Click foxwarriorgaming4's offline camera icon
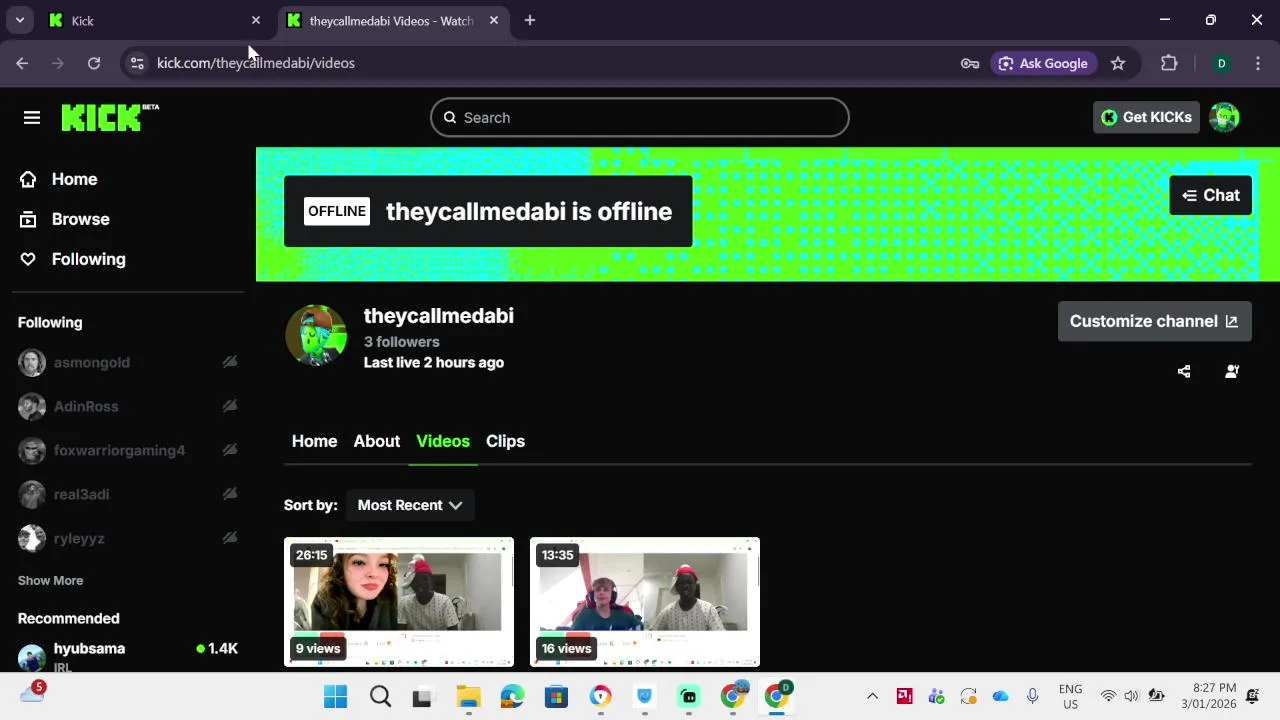This screenshot has height=720, width=1280. [230, 450]
